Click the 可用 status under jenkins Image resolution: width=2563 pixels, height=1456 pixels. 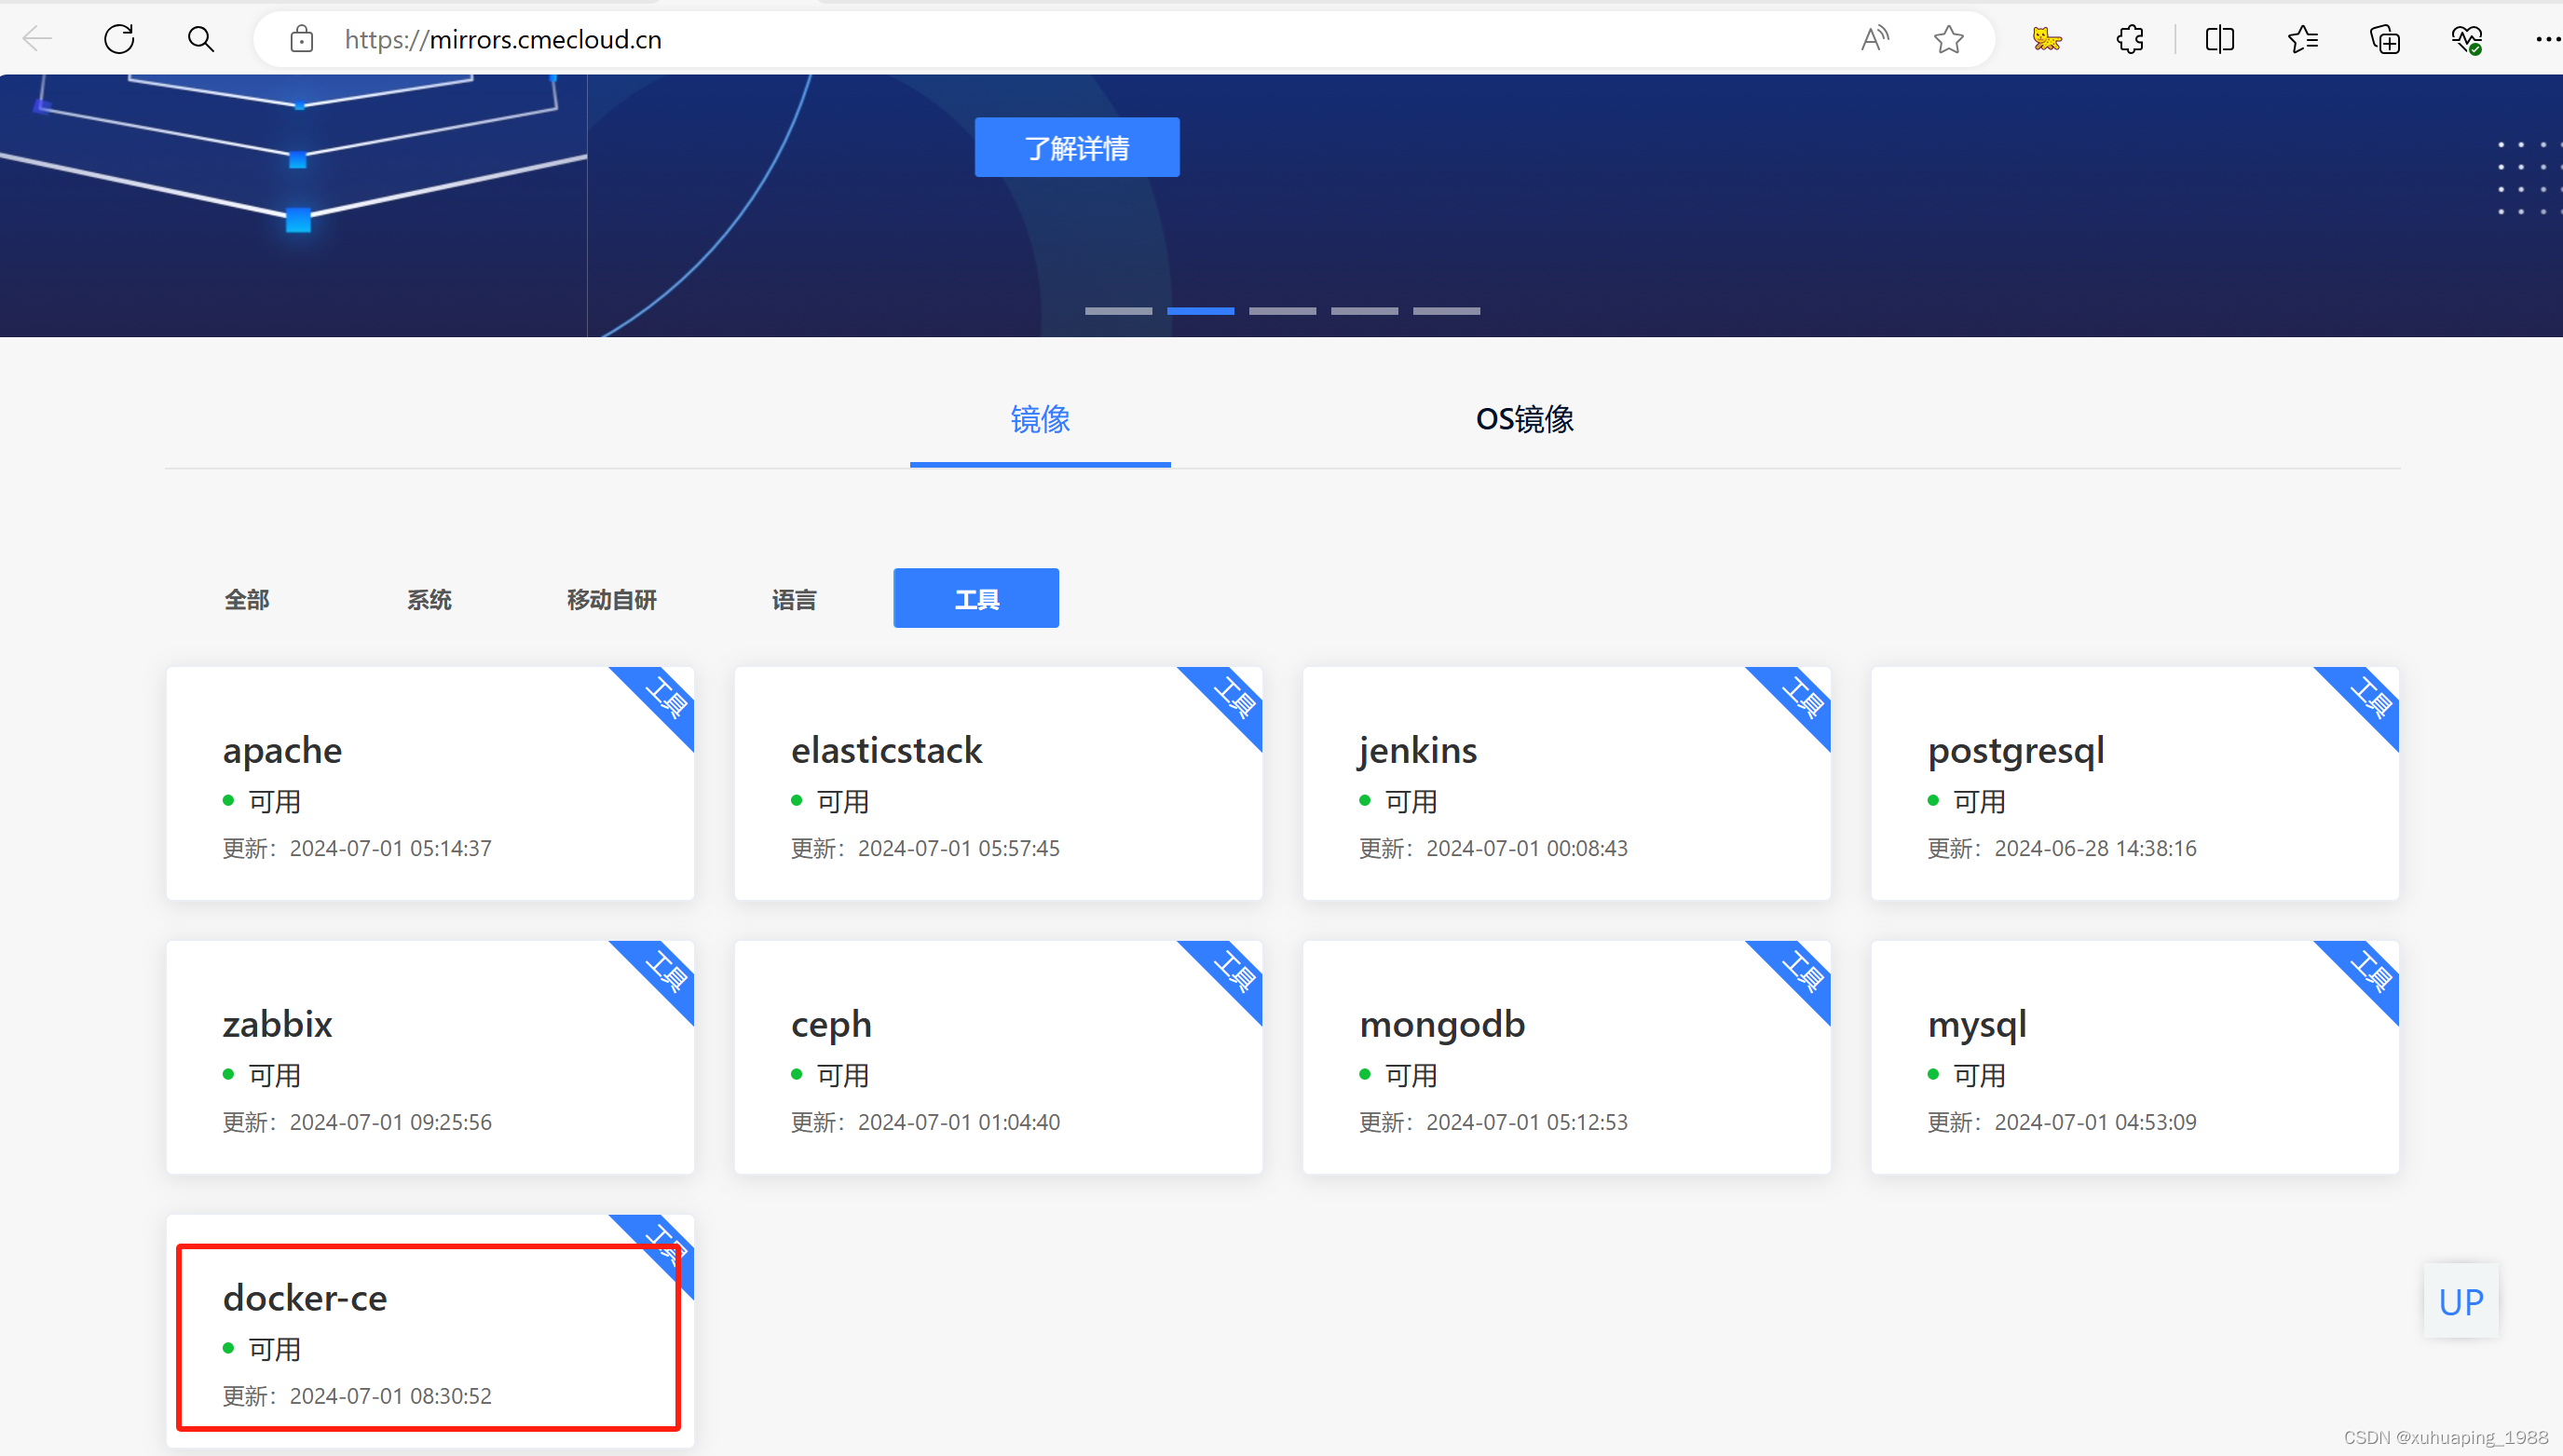point(1411,802)
